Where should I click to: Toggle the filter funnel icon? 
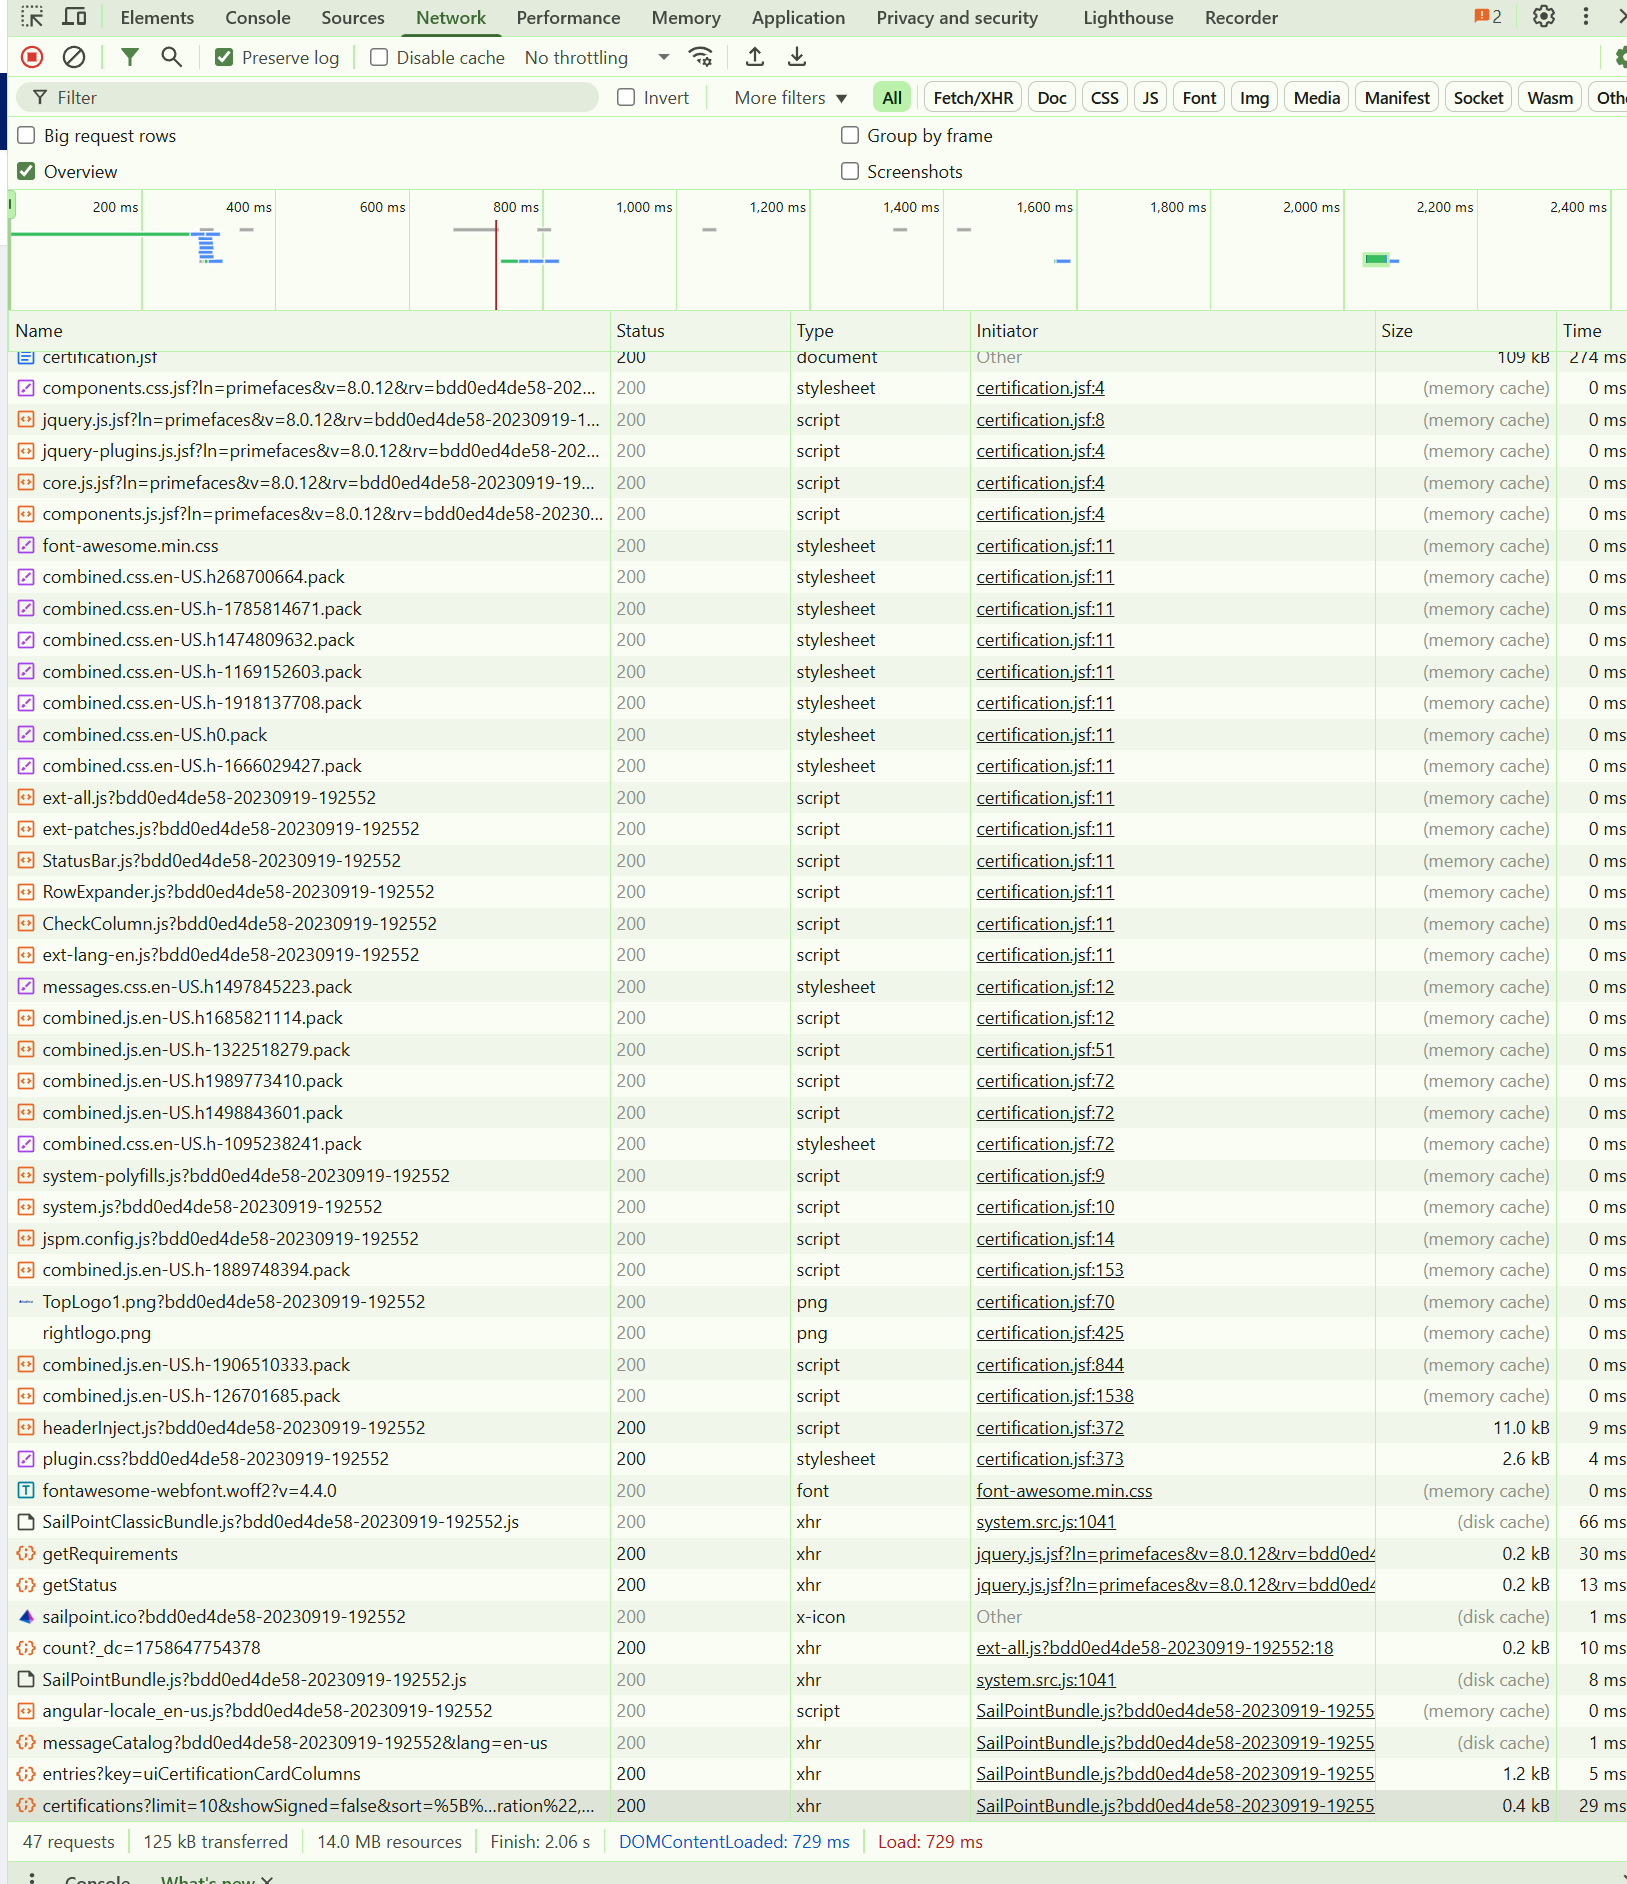(130, 57)
